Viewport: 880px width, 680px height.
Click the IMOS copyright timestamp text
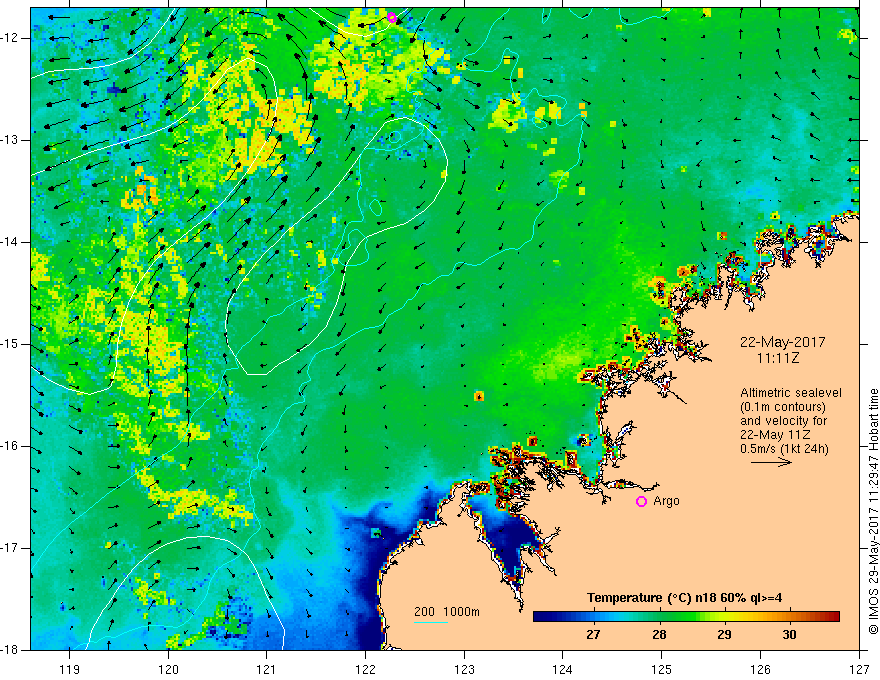(873, 512)
